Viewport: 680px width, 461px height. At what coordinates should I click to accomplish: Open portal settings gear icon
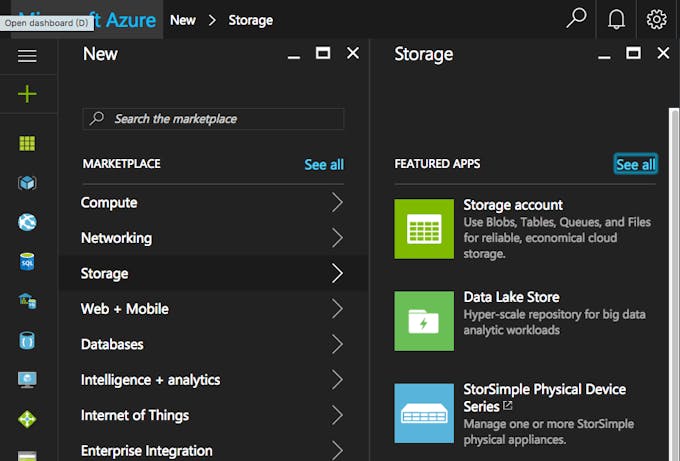[656, 19]
